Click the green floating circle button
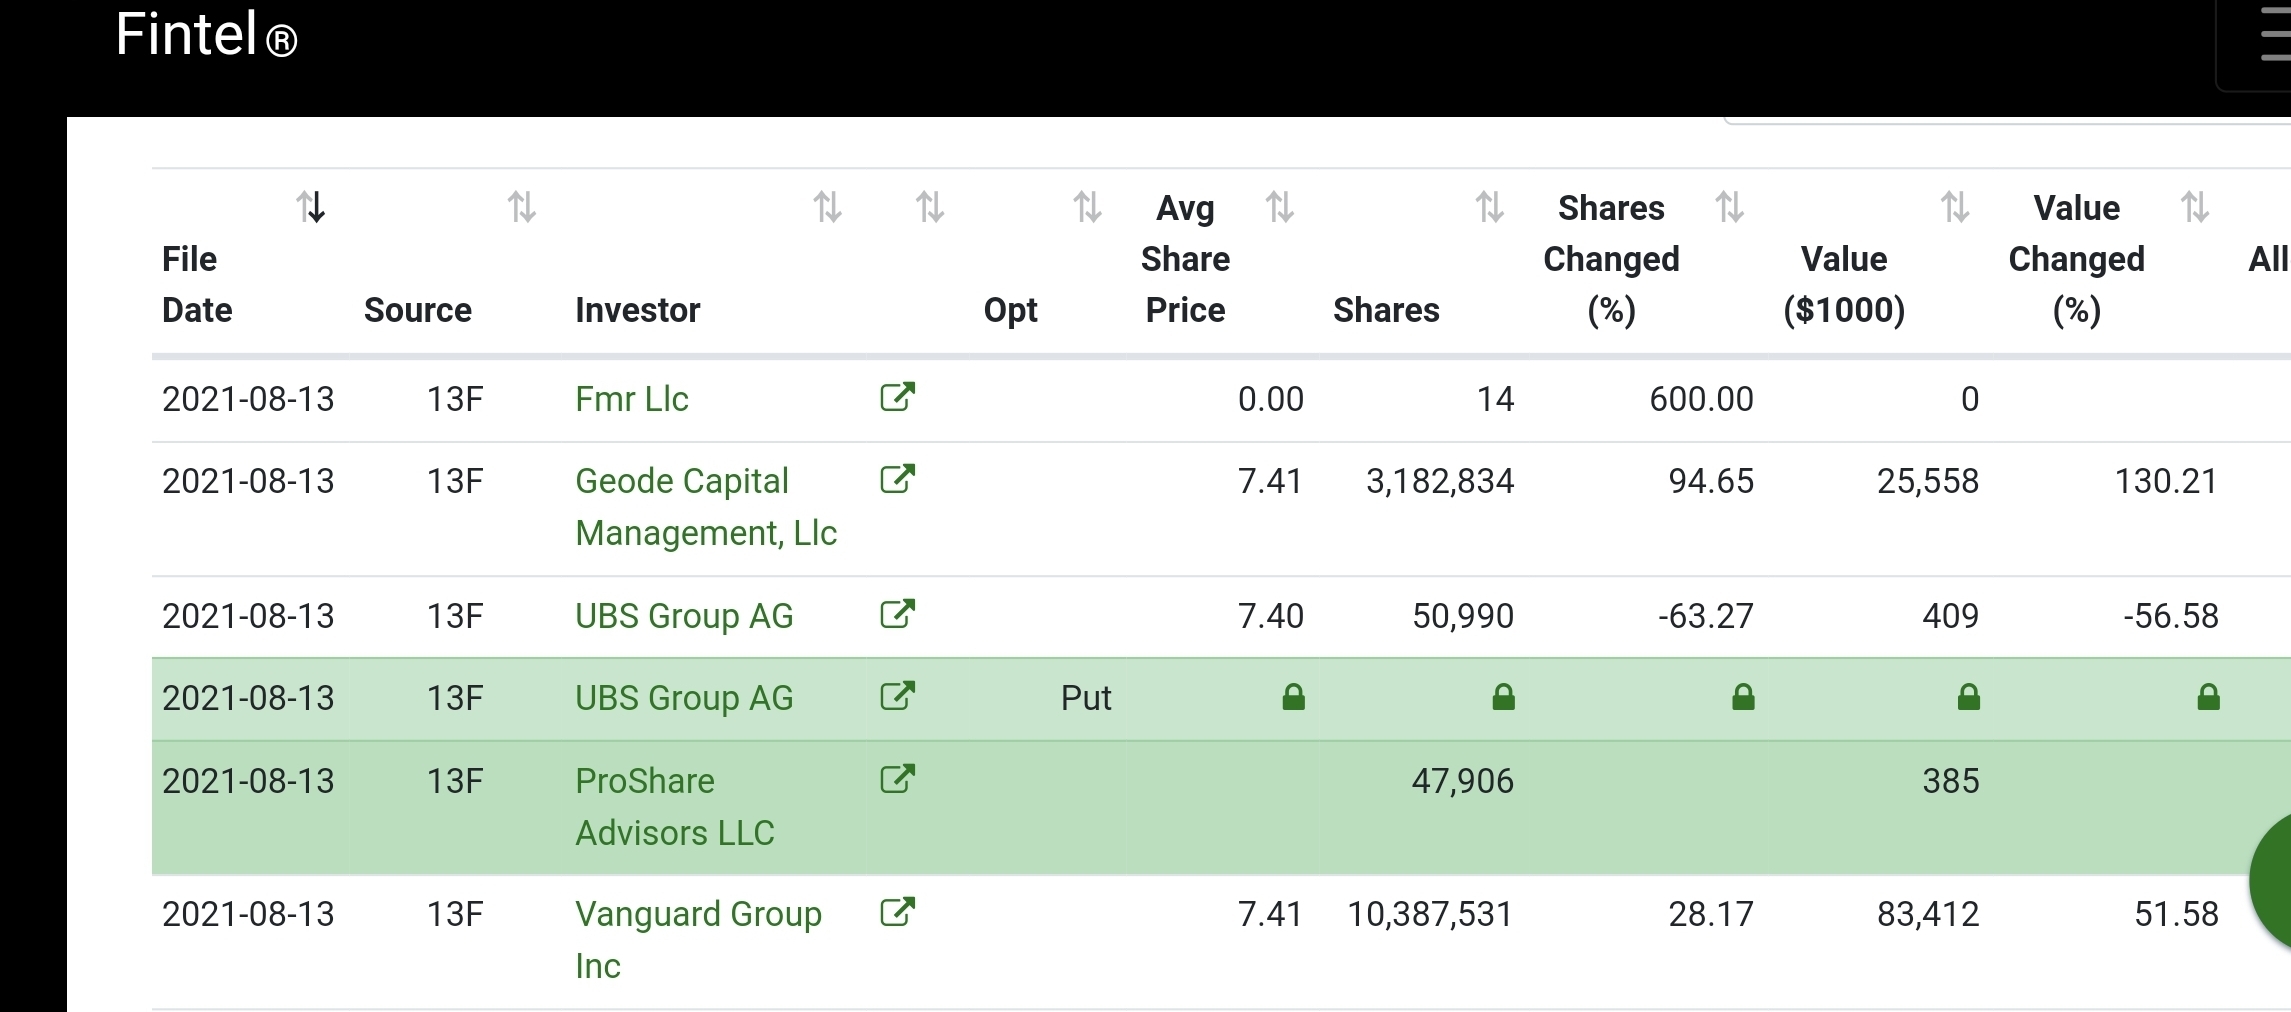Image resolution: width=2291 pixels, height=1012 pixels. tap(2272, 880)
